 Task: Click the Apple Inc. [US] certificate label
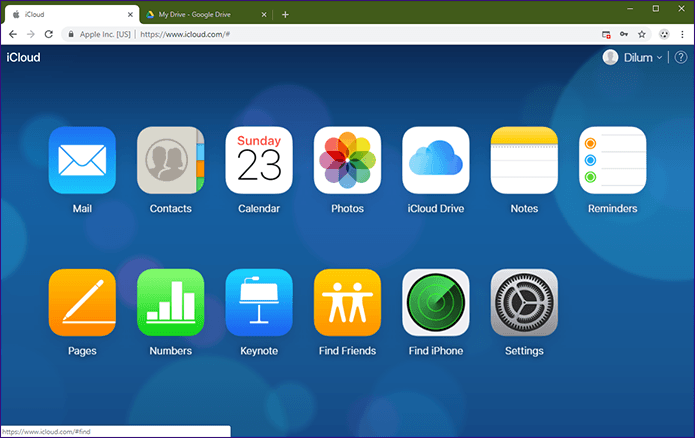[x=105, y=34]
